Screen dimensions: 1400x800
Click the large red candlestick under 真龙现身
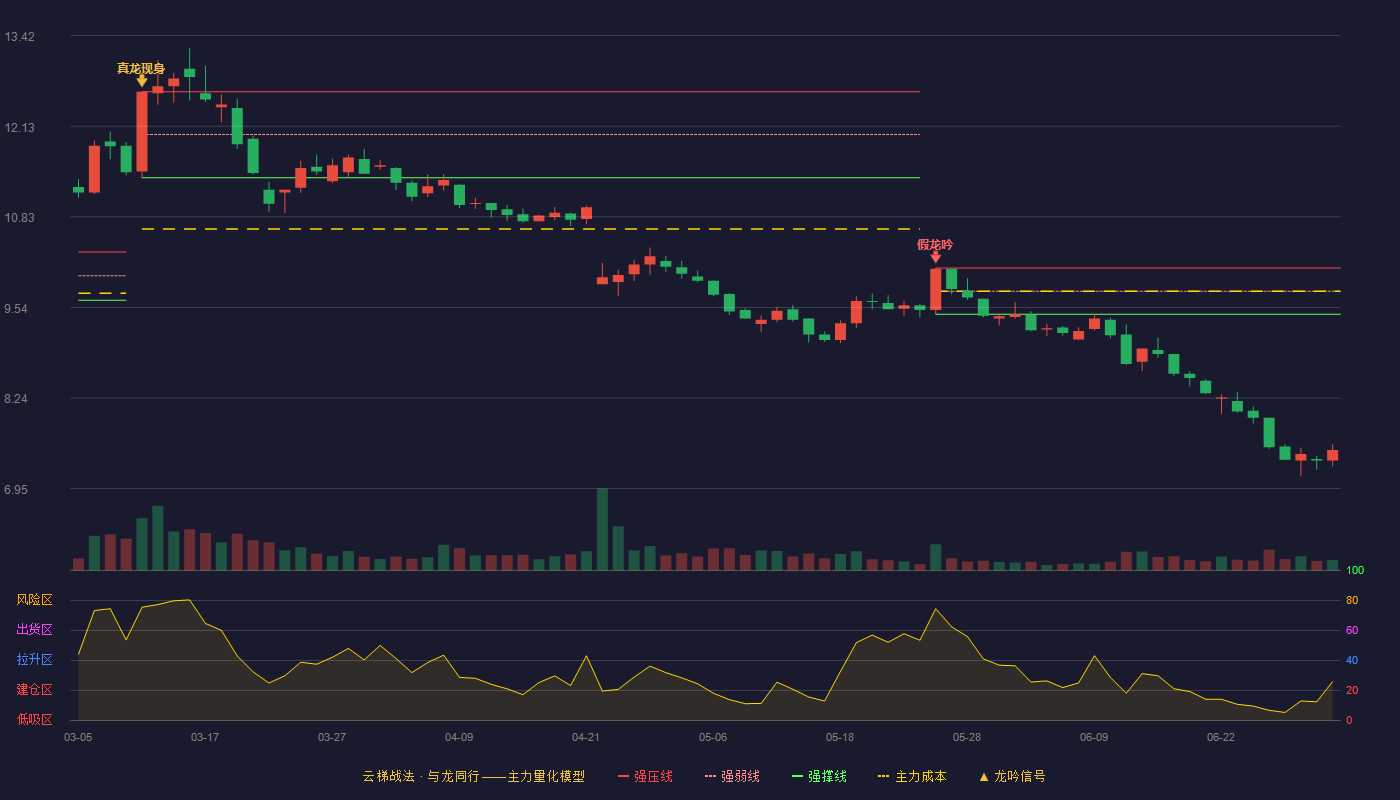(142, 132)
